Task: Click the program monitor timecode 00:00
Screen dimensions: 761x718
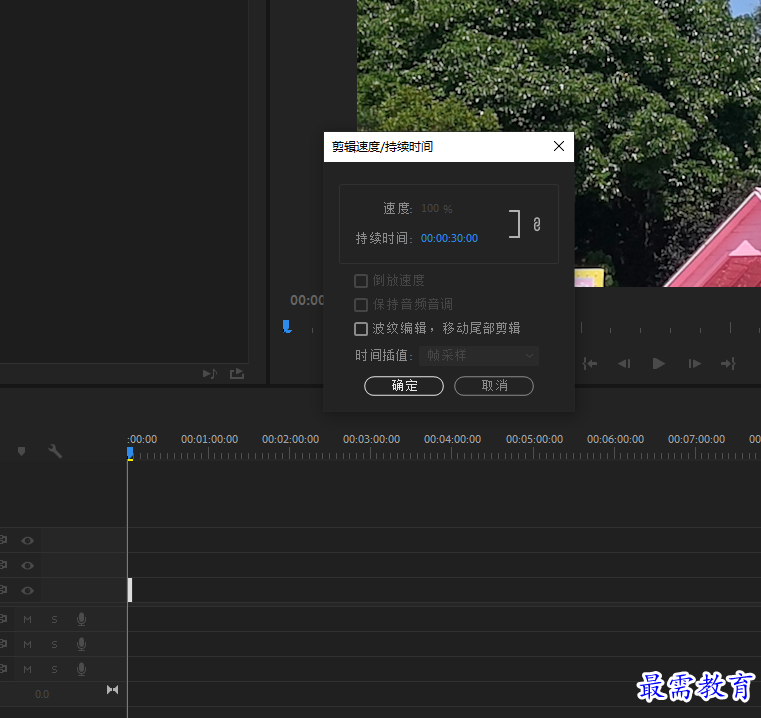Action: pyautogui.click(x=307, y=301)
